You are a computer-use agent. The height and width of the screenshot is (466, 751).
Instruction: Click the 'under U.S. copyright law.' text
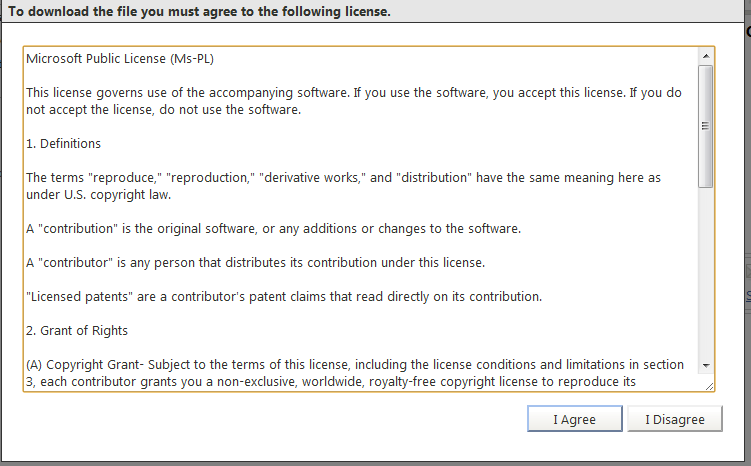pos(98,195)
